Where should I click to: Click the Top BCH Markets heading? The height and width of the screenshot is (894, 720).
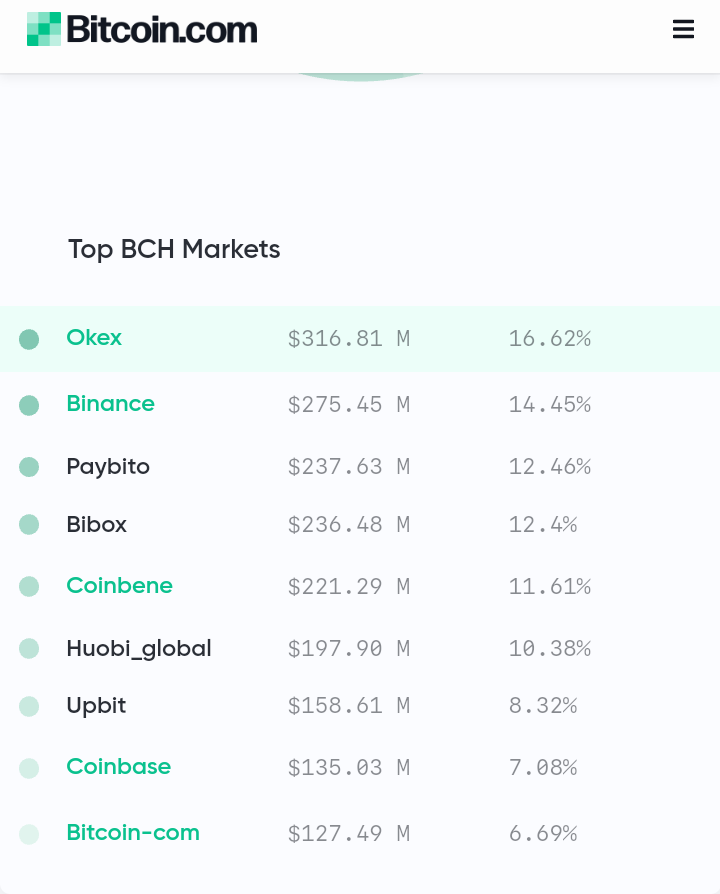(x=174, y=249)
